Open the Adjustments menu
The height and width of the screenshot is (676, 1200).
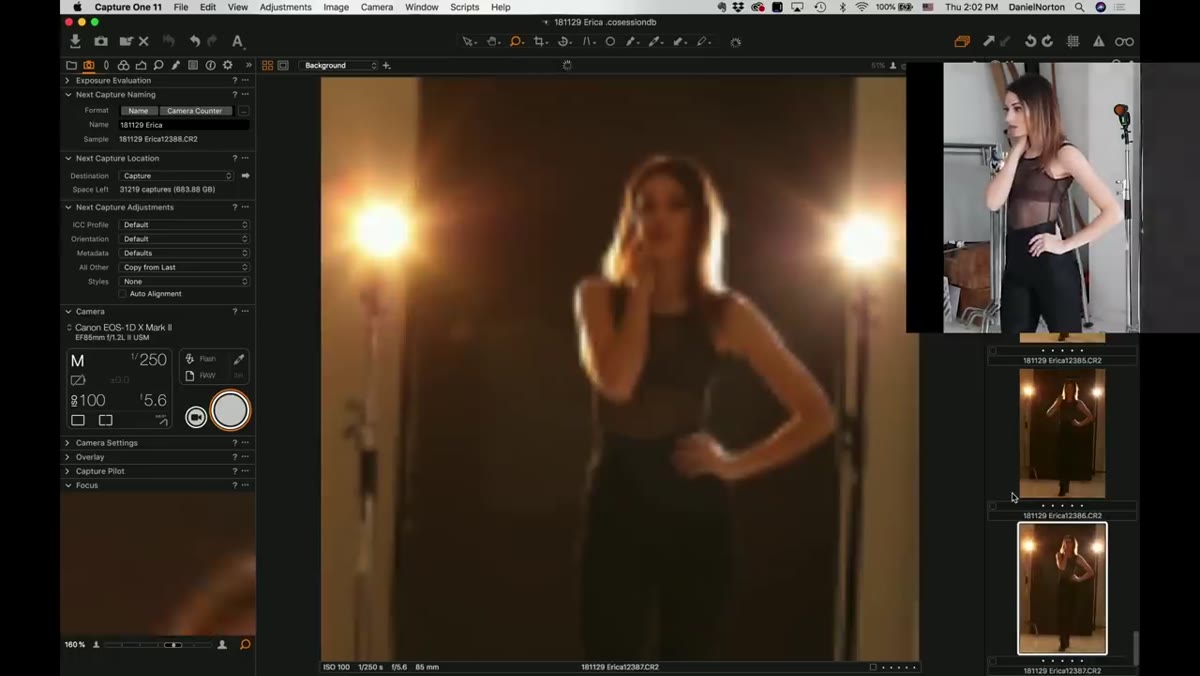click(285, 7)
